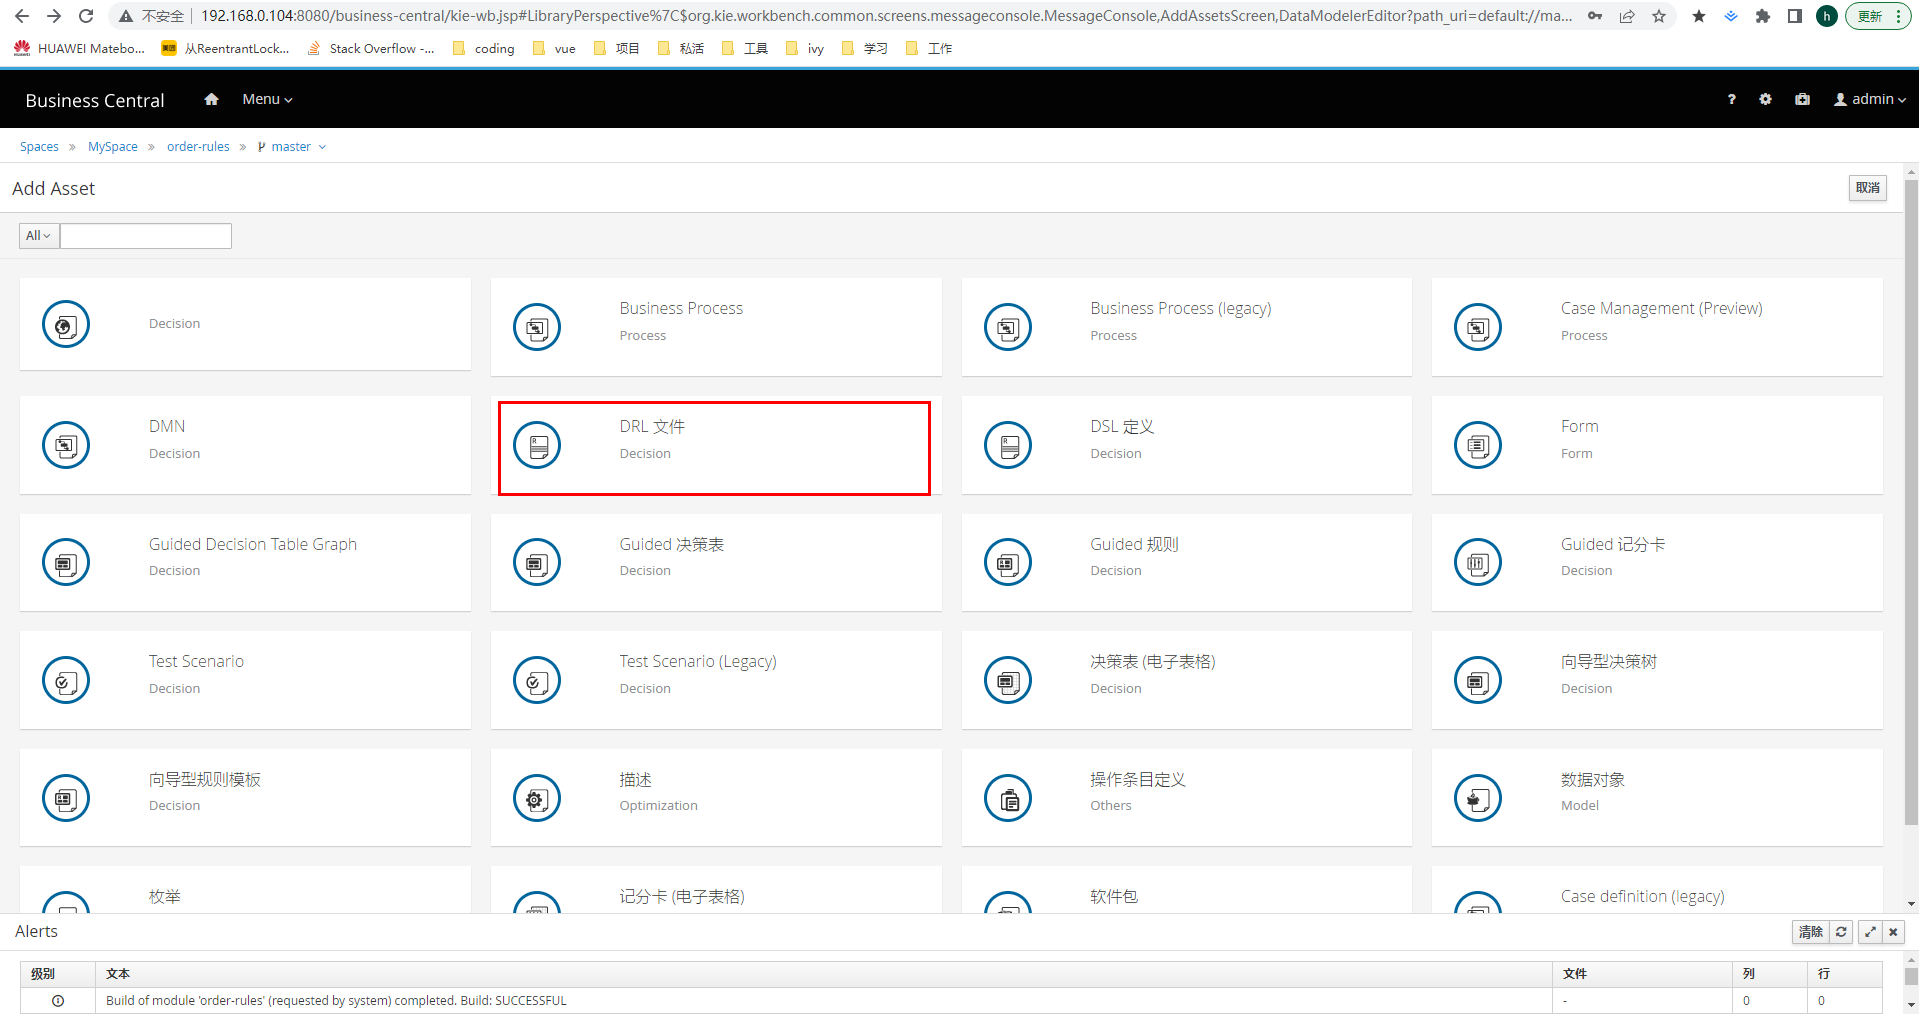Open the settings gear icon
Viewport: 1919px width, 1014px height.
point(1765,99)
